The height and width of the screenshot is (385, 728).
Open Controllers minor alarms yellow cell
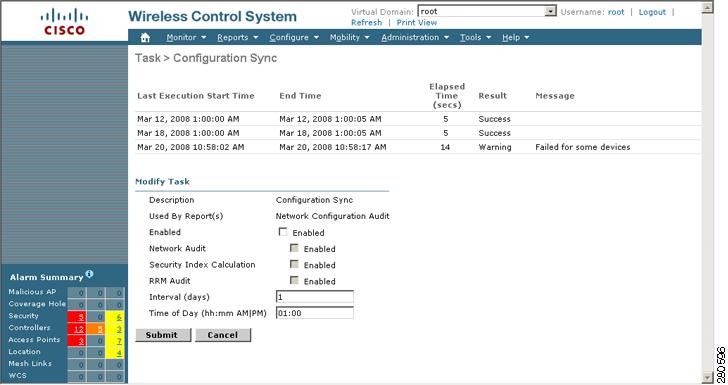[x=115, y=329]
